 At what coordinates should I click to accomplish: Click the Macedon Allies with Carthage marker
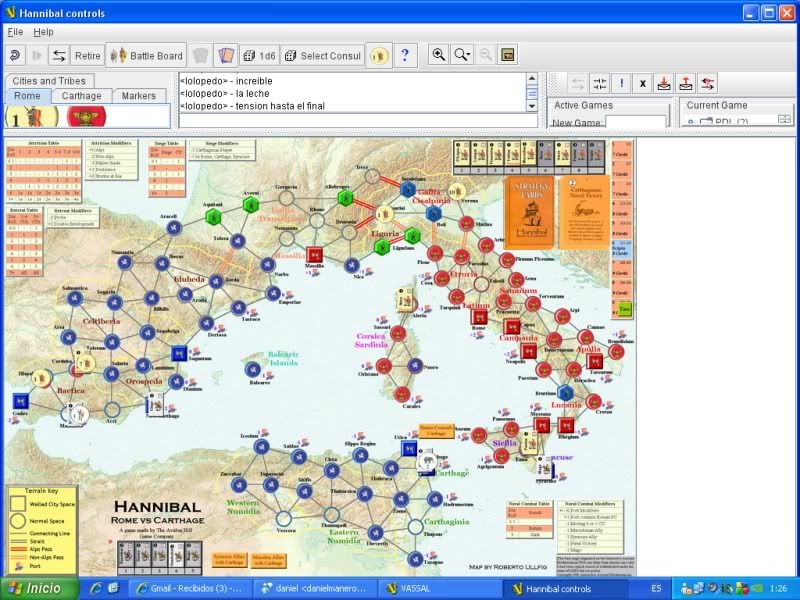(268, 560)
